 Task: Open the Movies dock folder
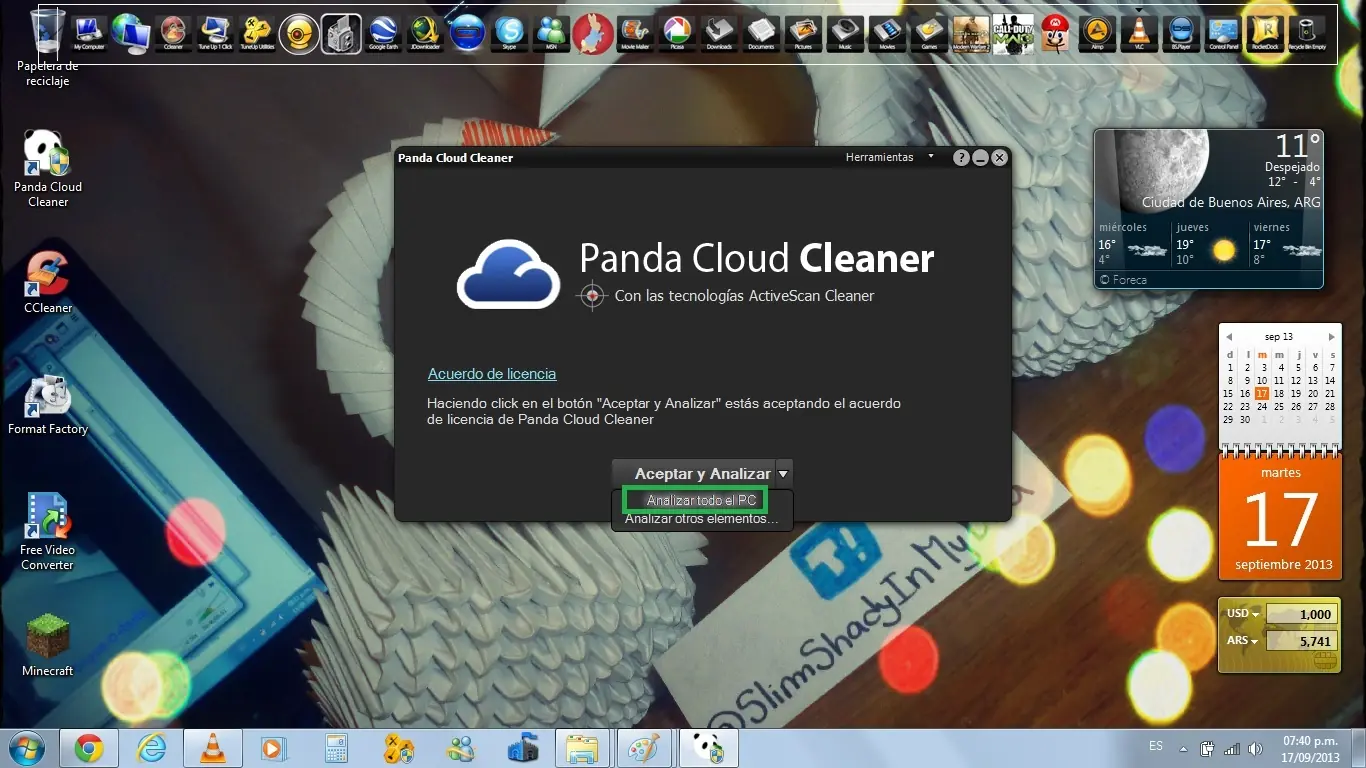[887, 34]
